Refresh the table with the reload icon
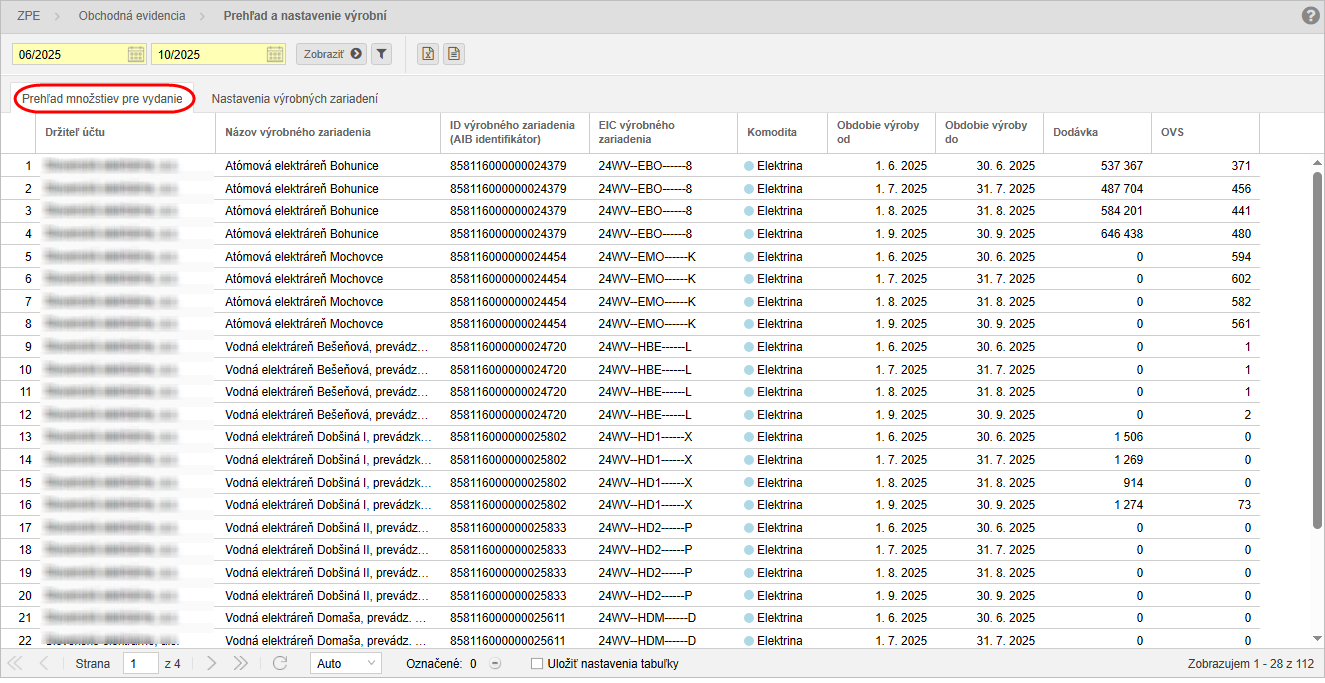This screenshot has width=1325, height=683. (x=280, y=663)
